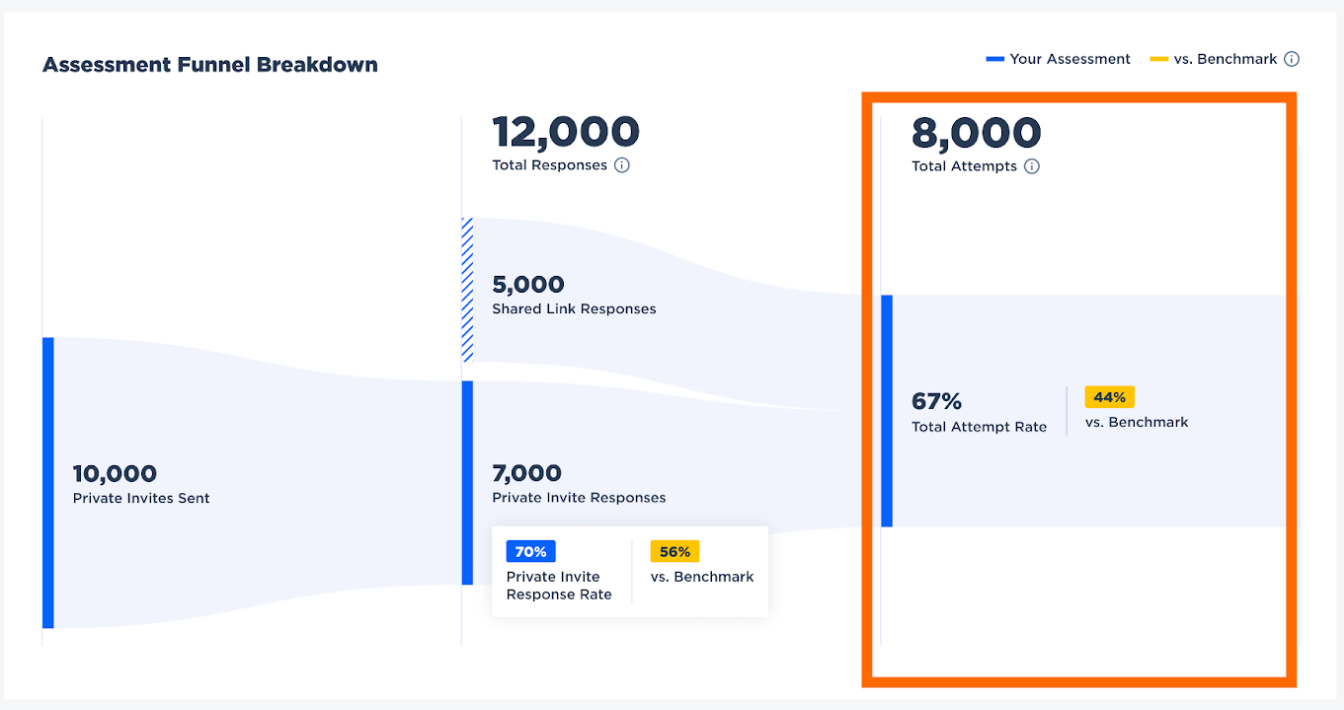Click info icon next to Total Responses

[622, 165]
